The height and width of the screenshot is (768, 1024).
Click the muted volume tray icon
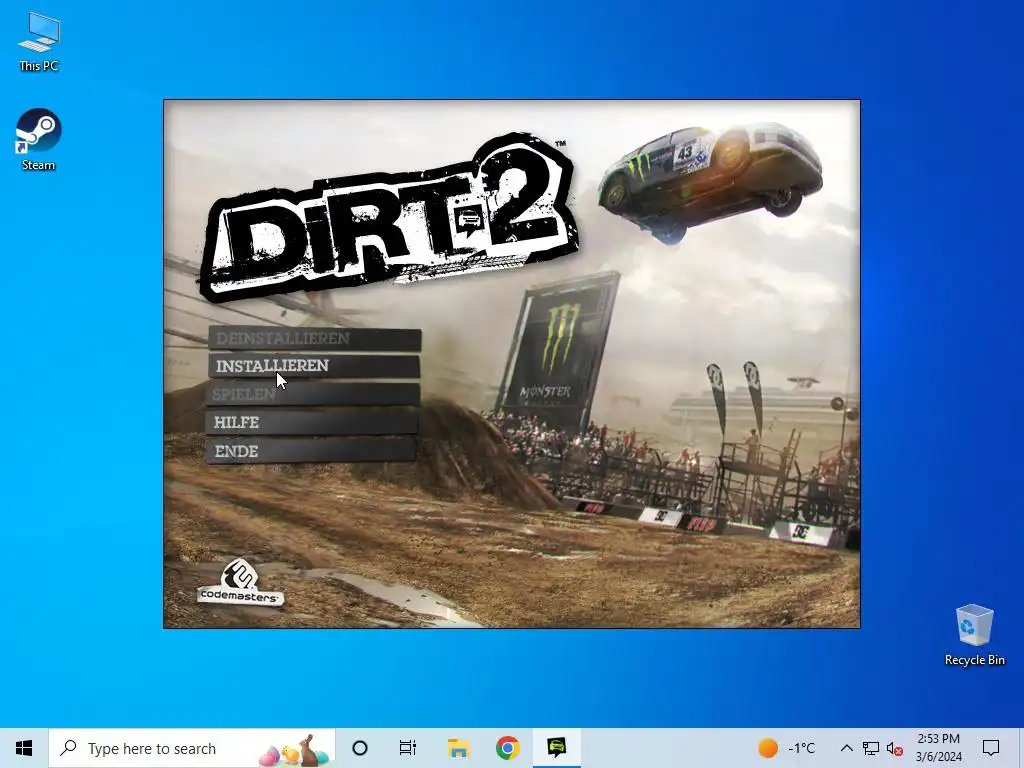coord(895,748)
